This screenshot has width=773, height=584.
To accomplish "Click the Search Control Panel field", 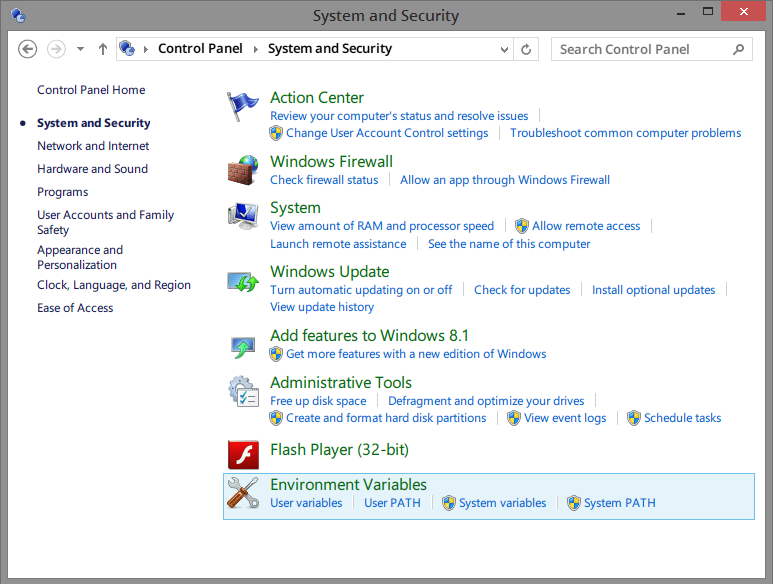I will pos(652,49).
